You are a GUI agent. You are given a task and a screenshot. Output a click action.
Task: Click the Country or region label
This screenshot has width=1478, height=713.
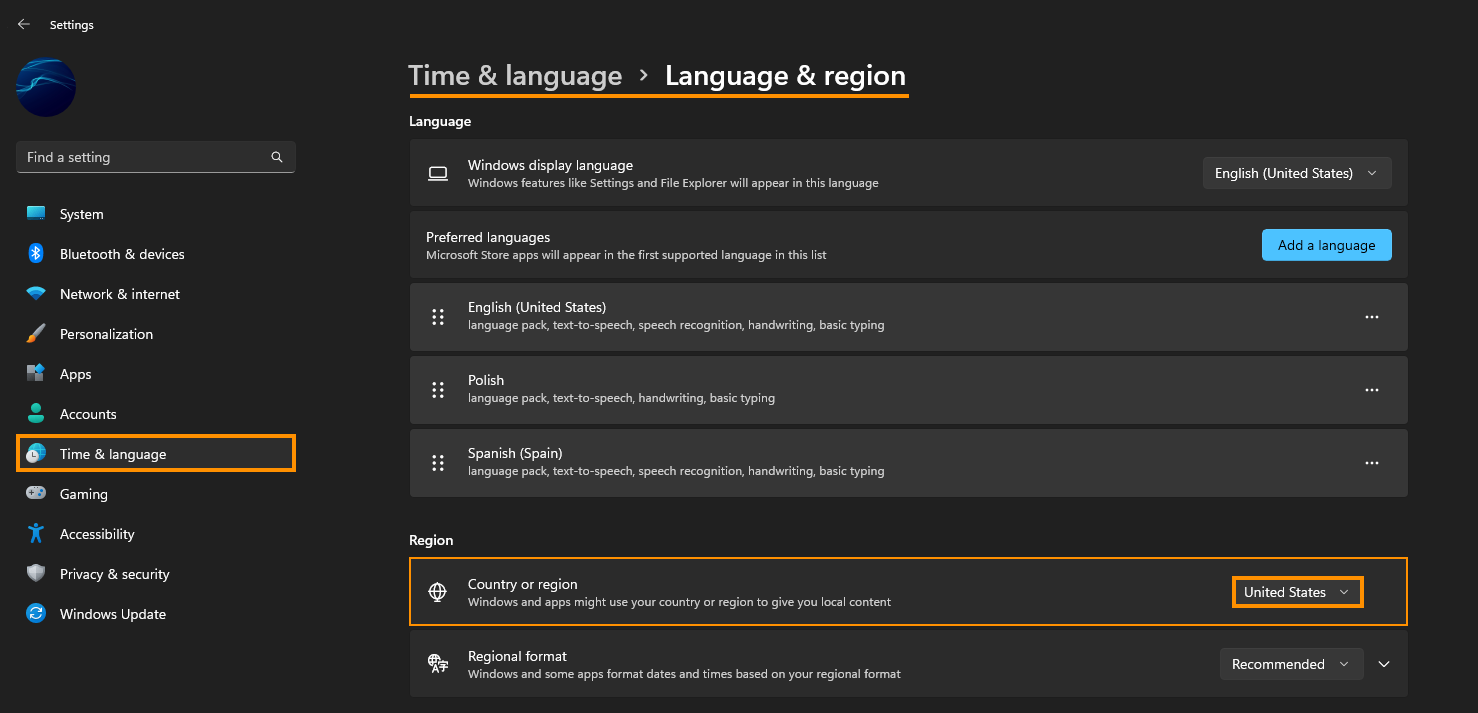(x=523, y=584)
